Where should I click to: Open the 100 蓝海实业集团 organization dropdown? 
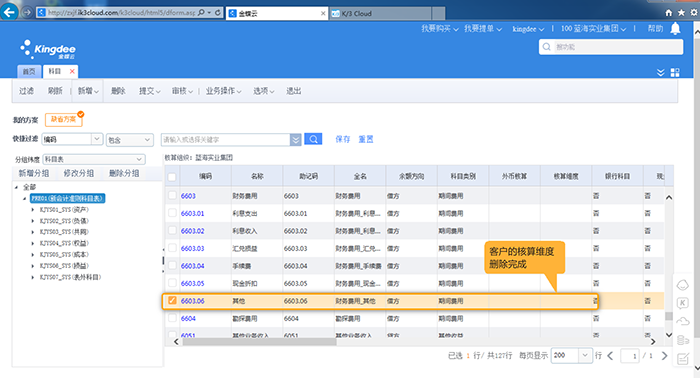(x=593, y=29)
